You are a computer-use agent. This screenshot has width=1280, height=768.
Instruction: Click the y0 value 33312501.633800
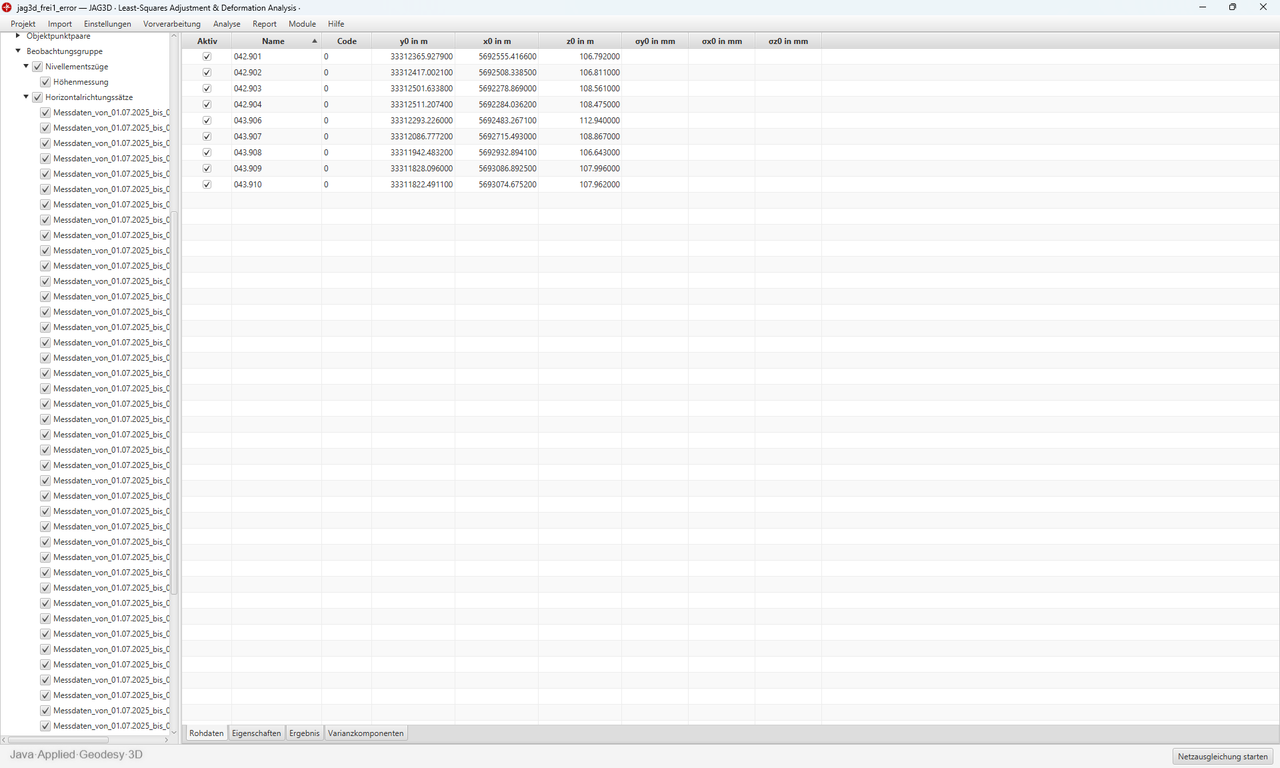pyautogui.click(x=421, y=89)
